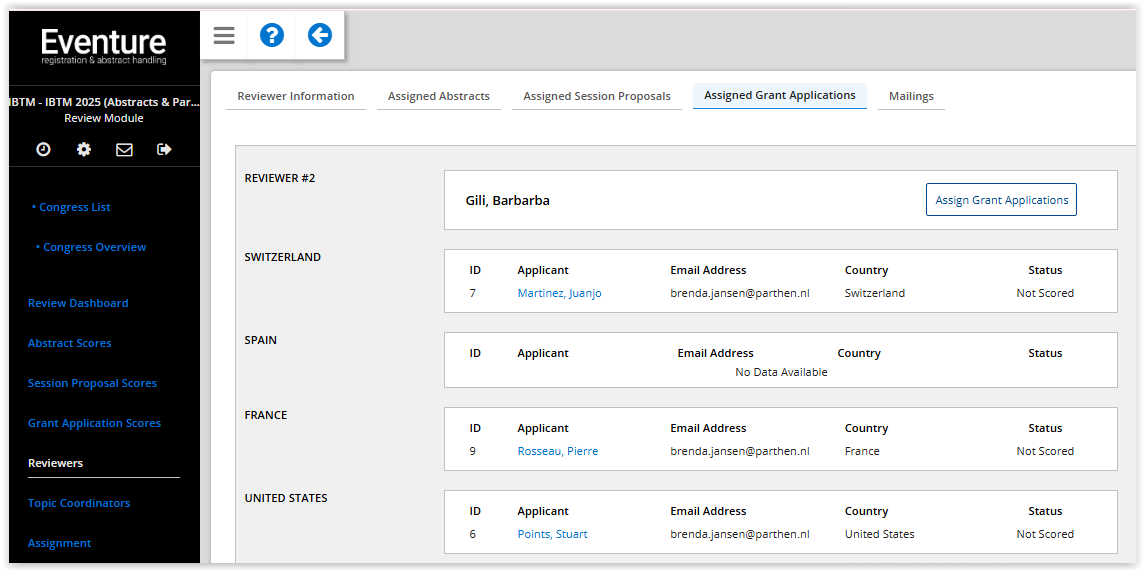Viewport: 1144px width, 571px height.
Task: Select Reviewers in sidebar
Action: tap(55, 463)
